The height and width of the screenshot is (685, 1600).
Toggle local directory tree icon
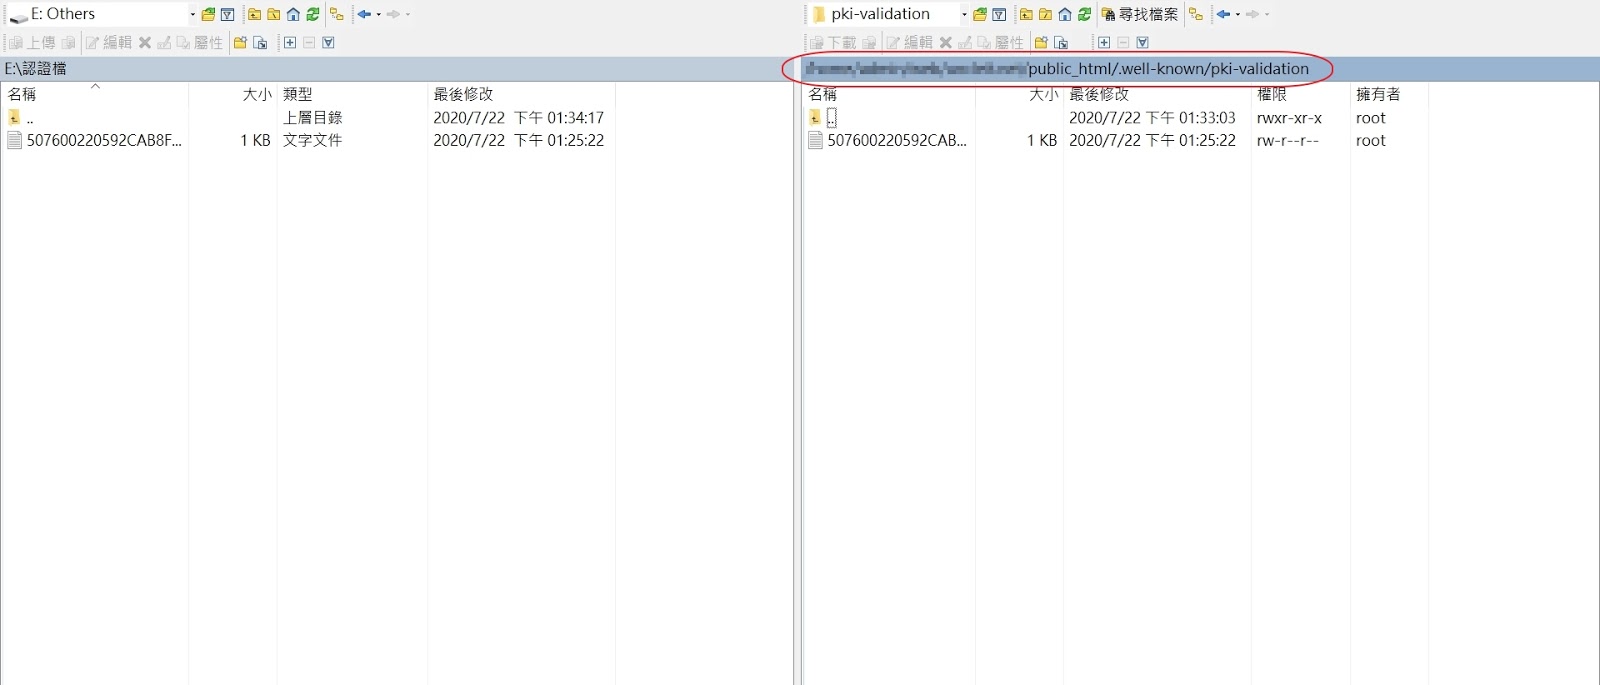(x=337, y=14)
